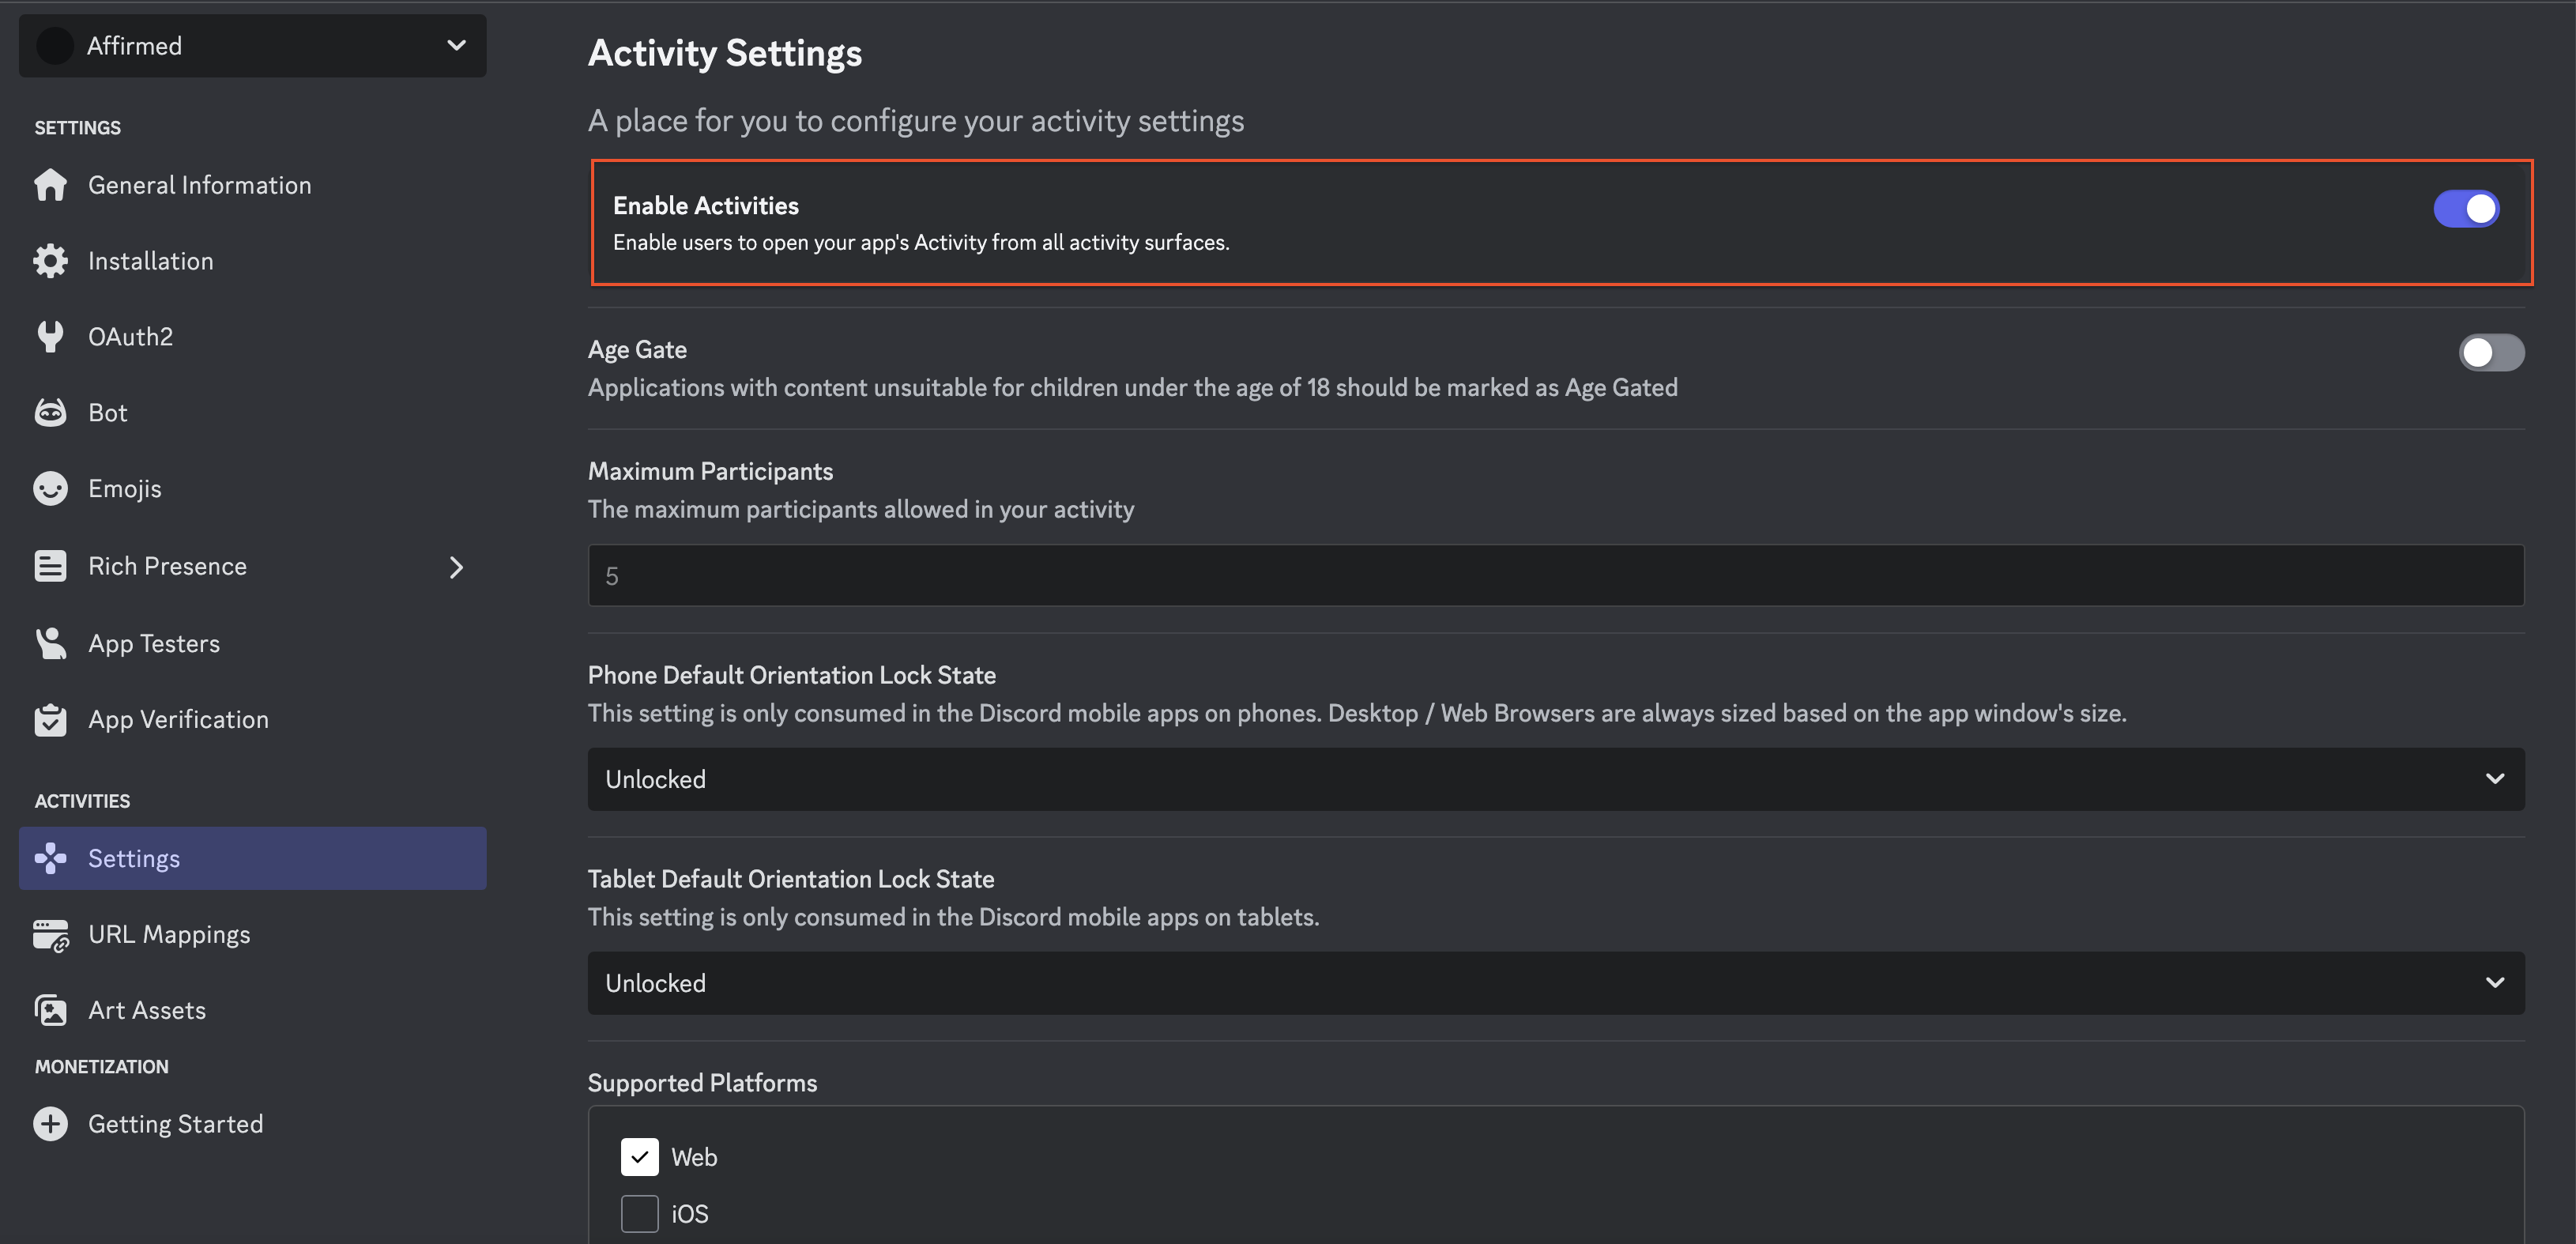Click the Installation gear icon
Image resolution: width=2576 pixels, height=1244 pixels.
(50, 261)
